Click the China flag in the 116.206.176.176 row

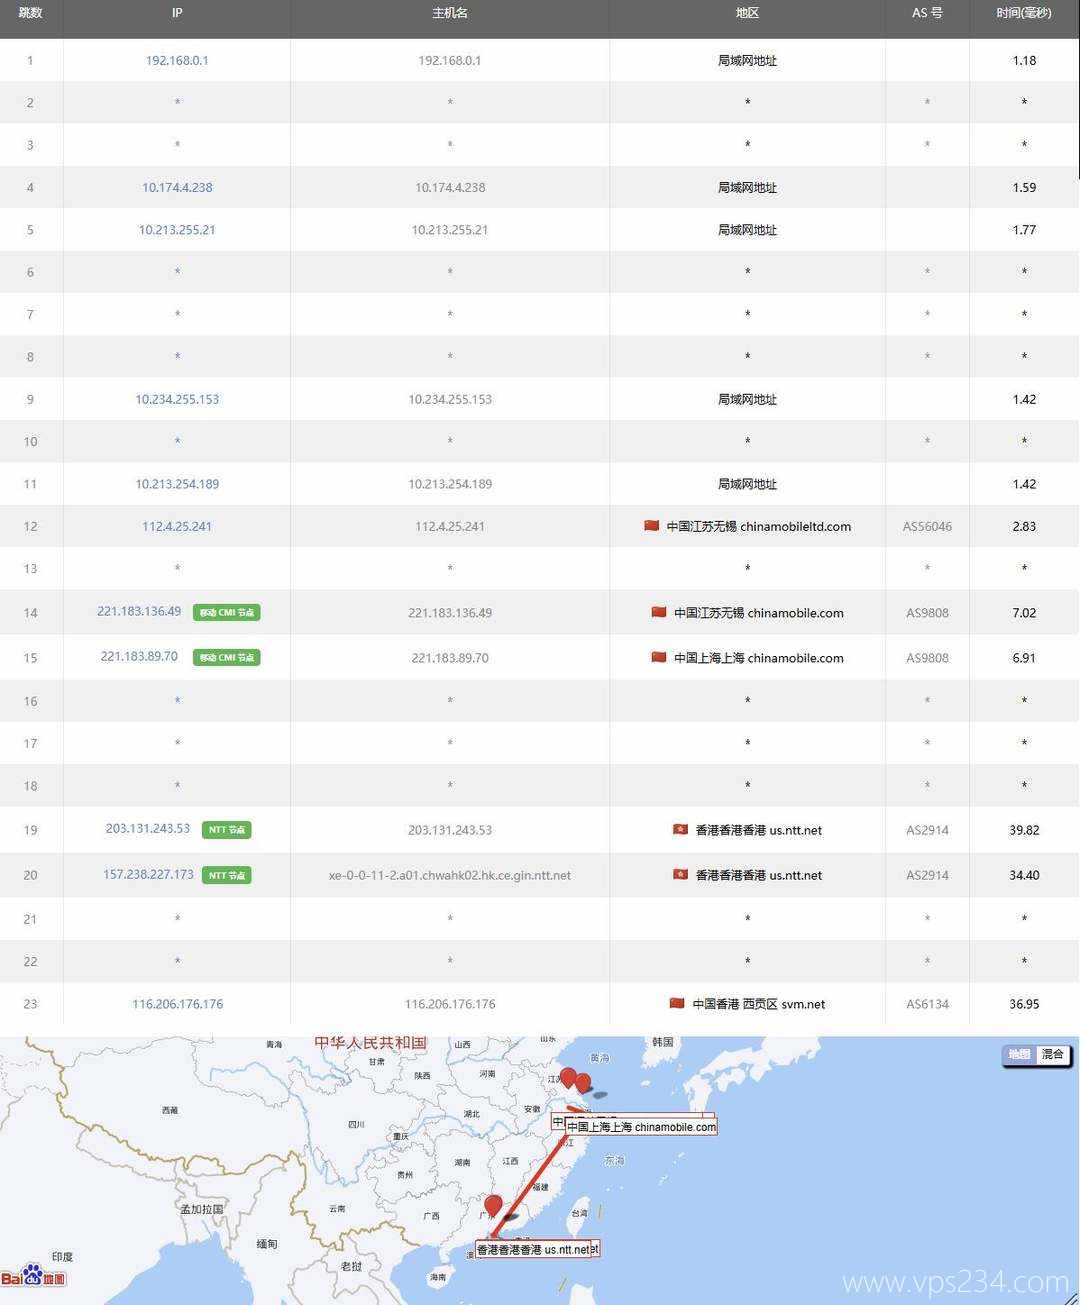tap(677, 1003)
